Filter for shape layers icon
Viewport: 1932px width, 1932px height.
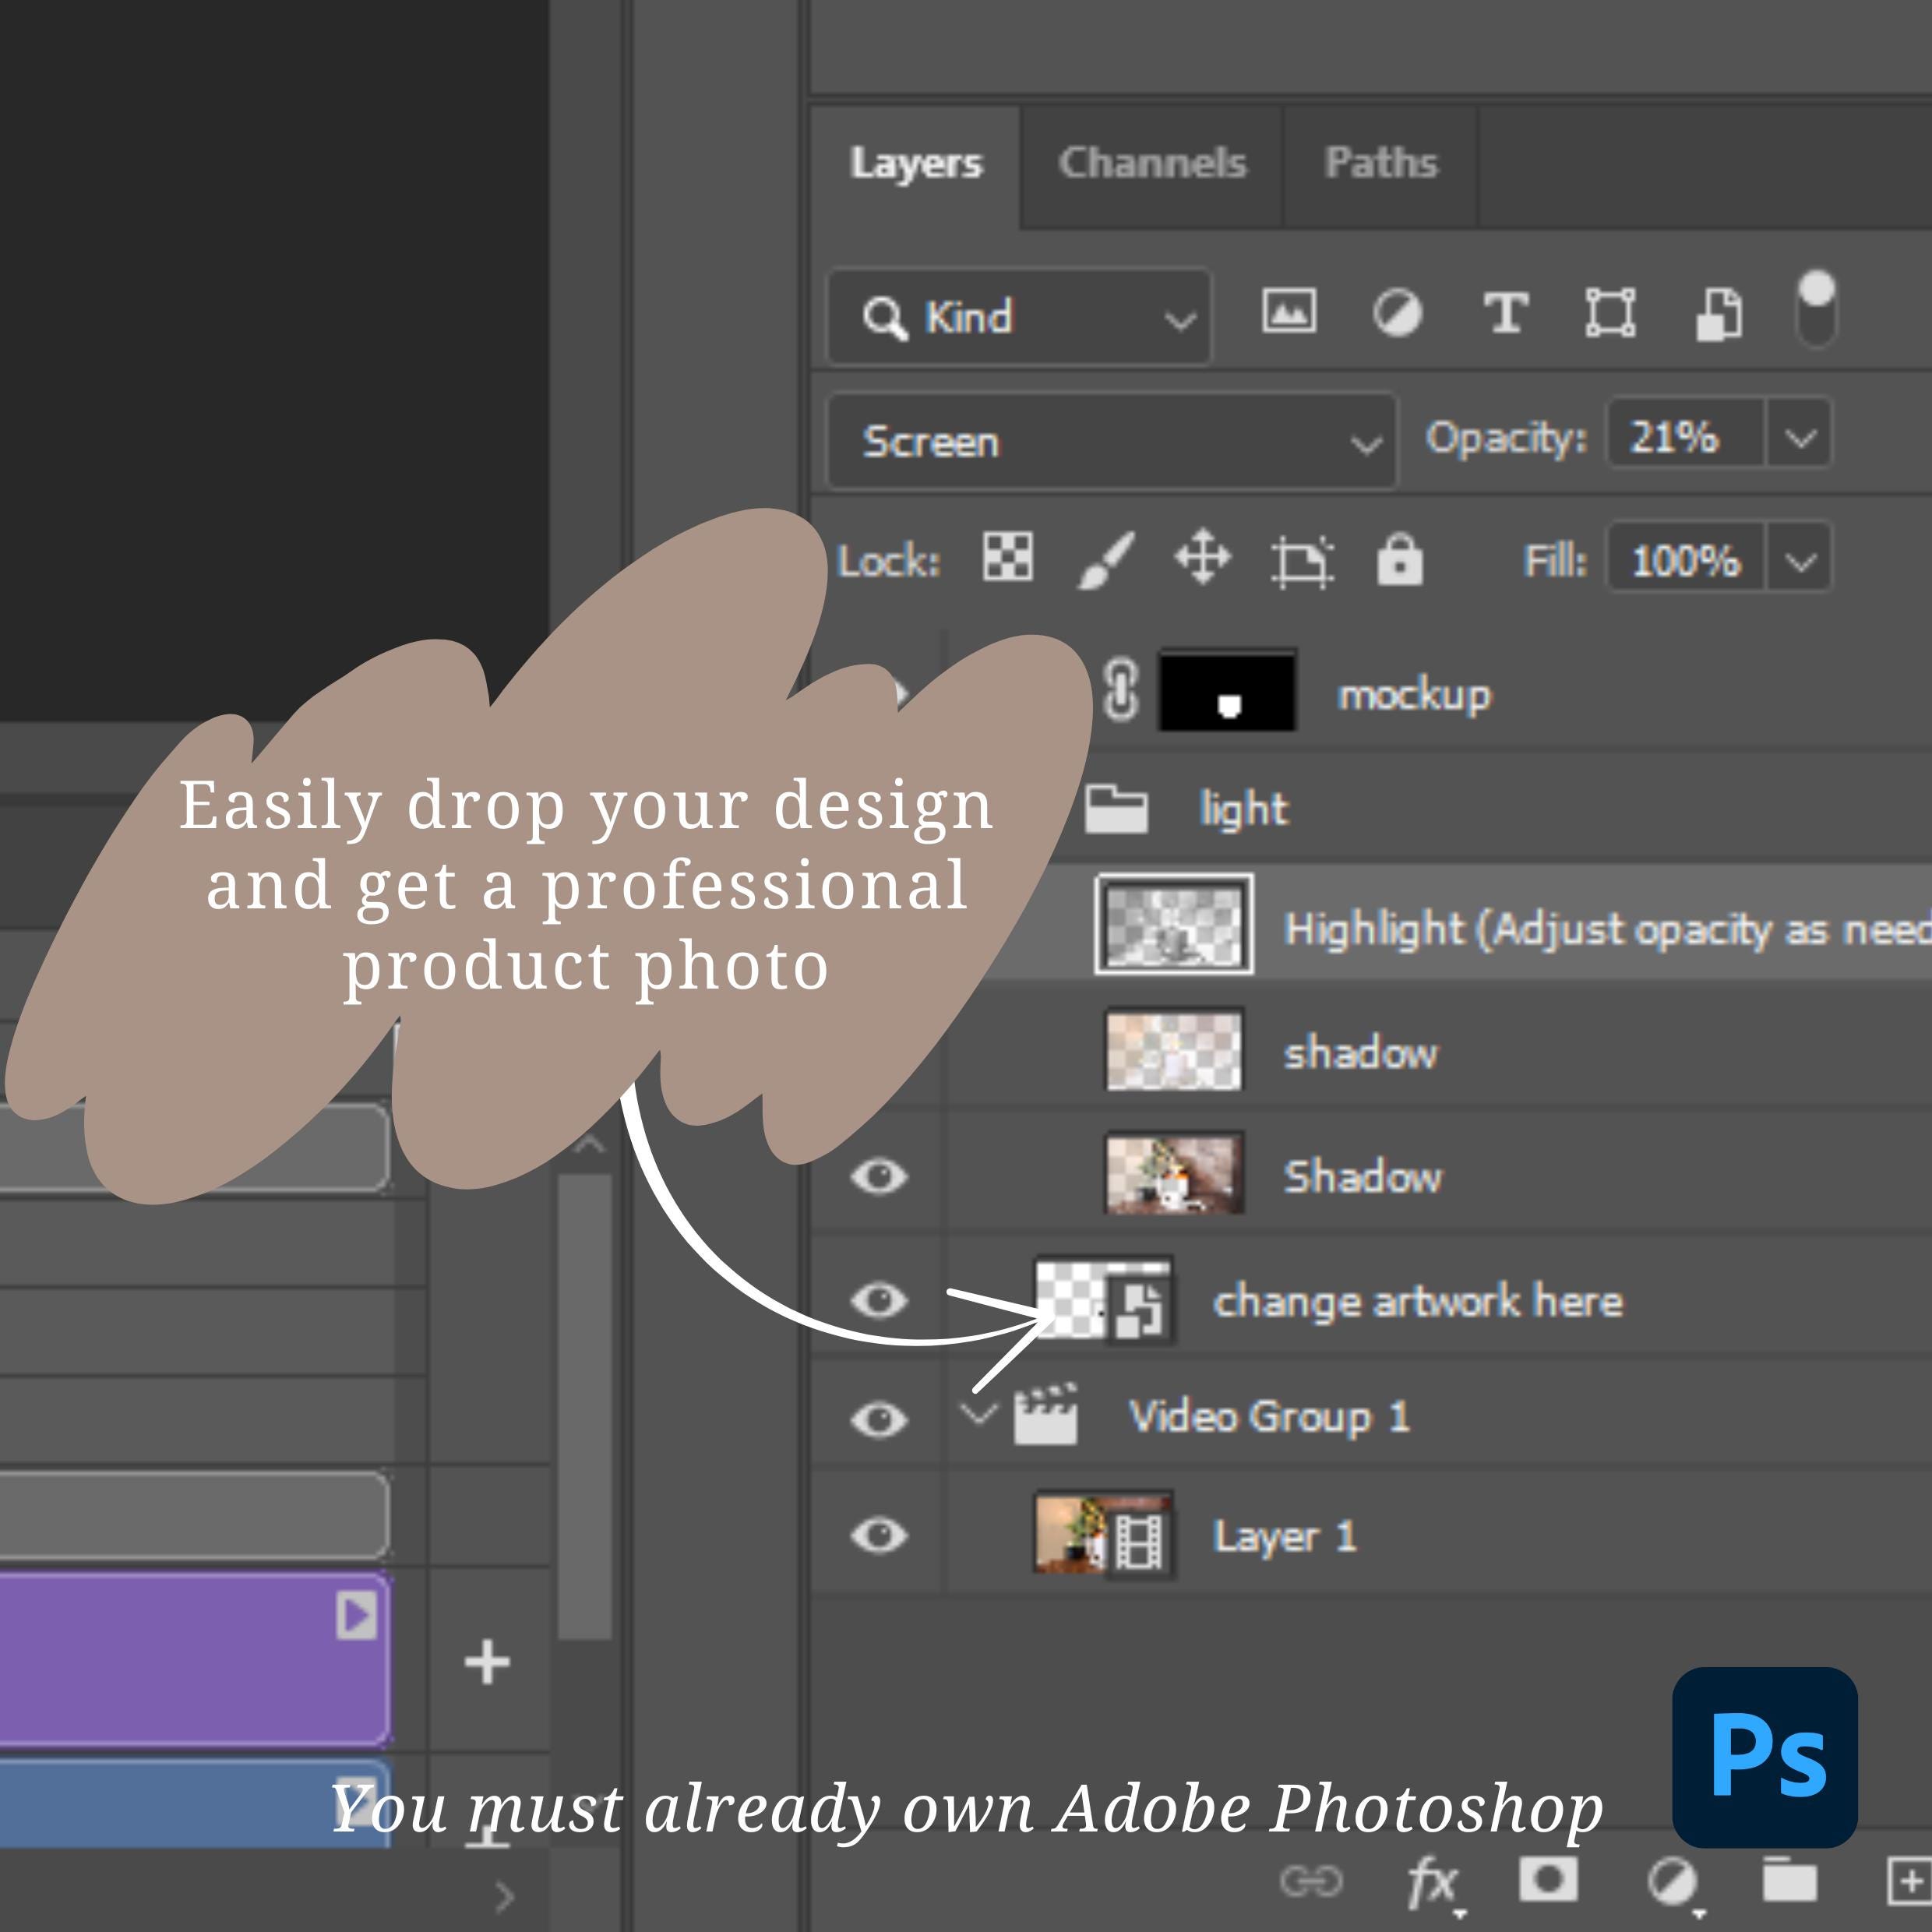click(1611, 314)
